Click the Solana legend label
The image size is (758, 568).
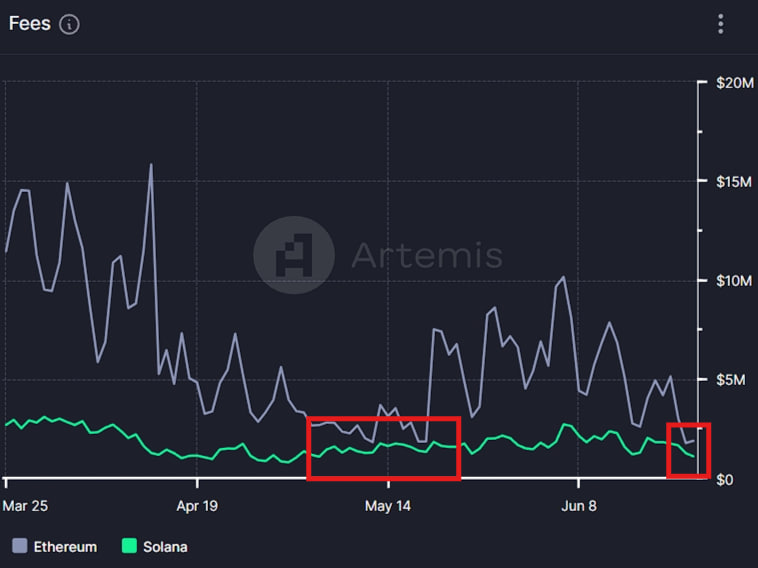pos(165,547)
